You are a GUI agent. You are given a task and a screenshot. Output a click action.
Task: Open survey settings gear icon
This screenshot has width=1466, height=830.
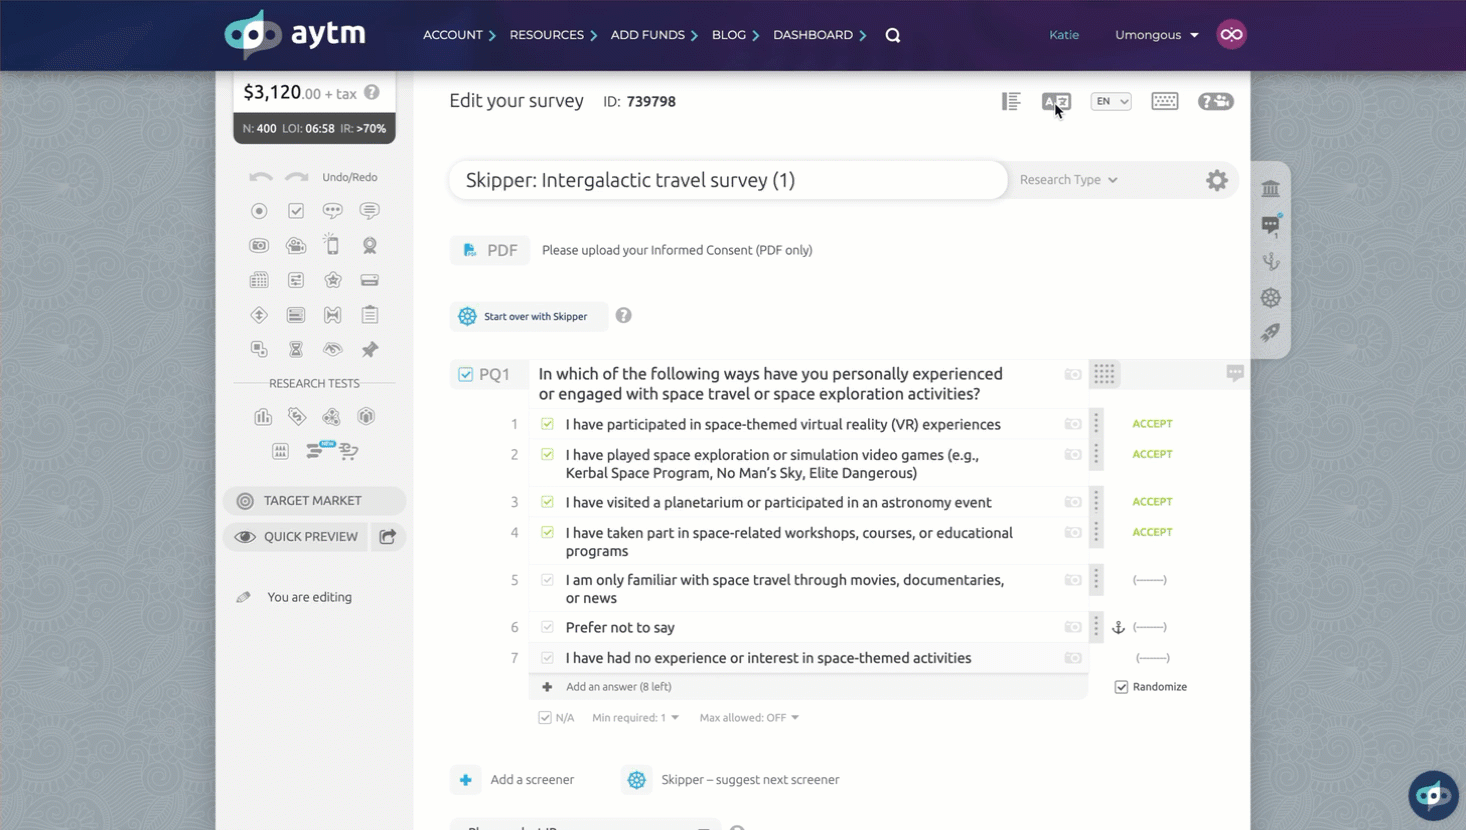1216,180
